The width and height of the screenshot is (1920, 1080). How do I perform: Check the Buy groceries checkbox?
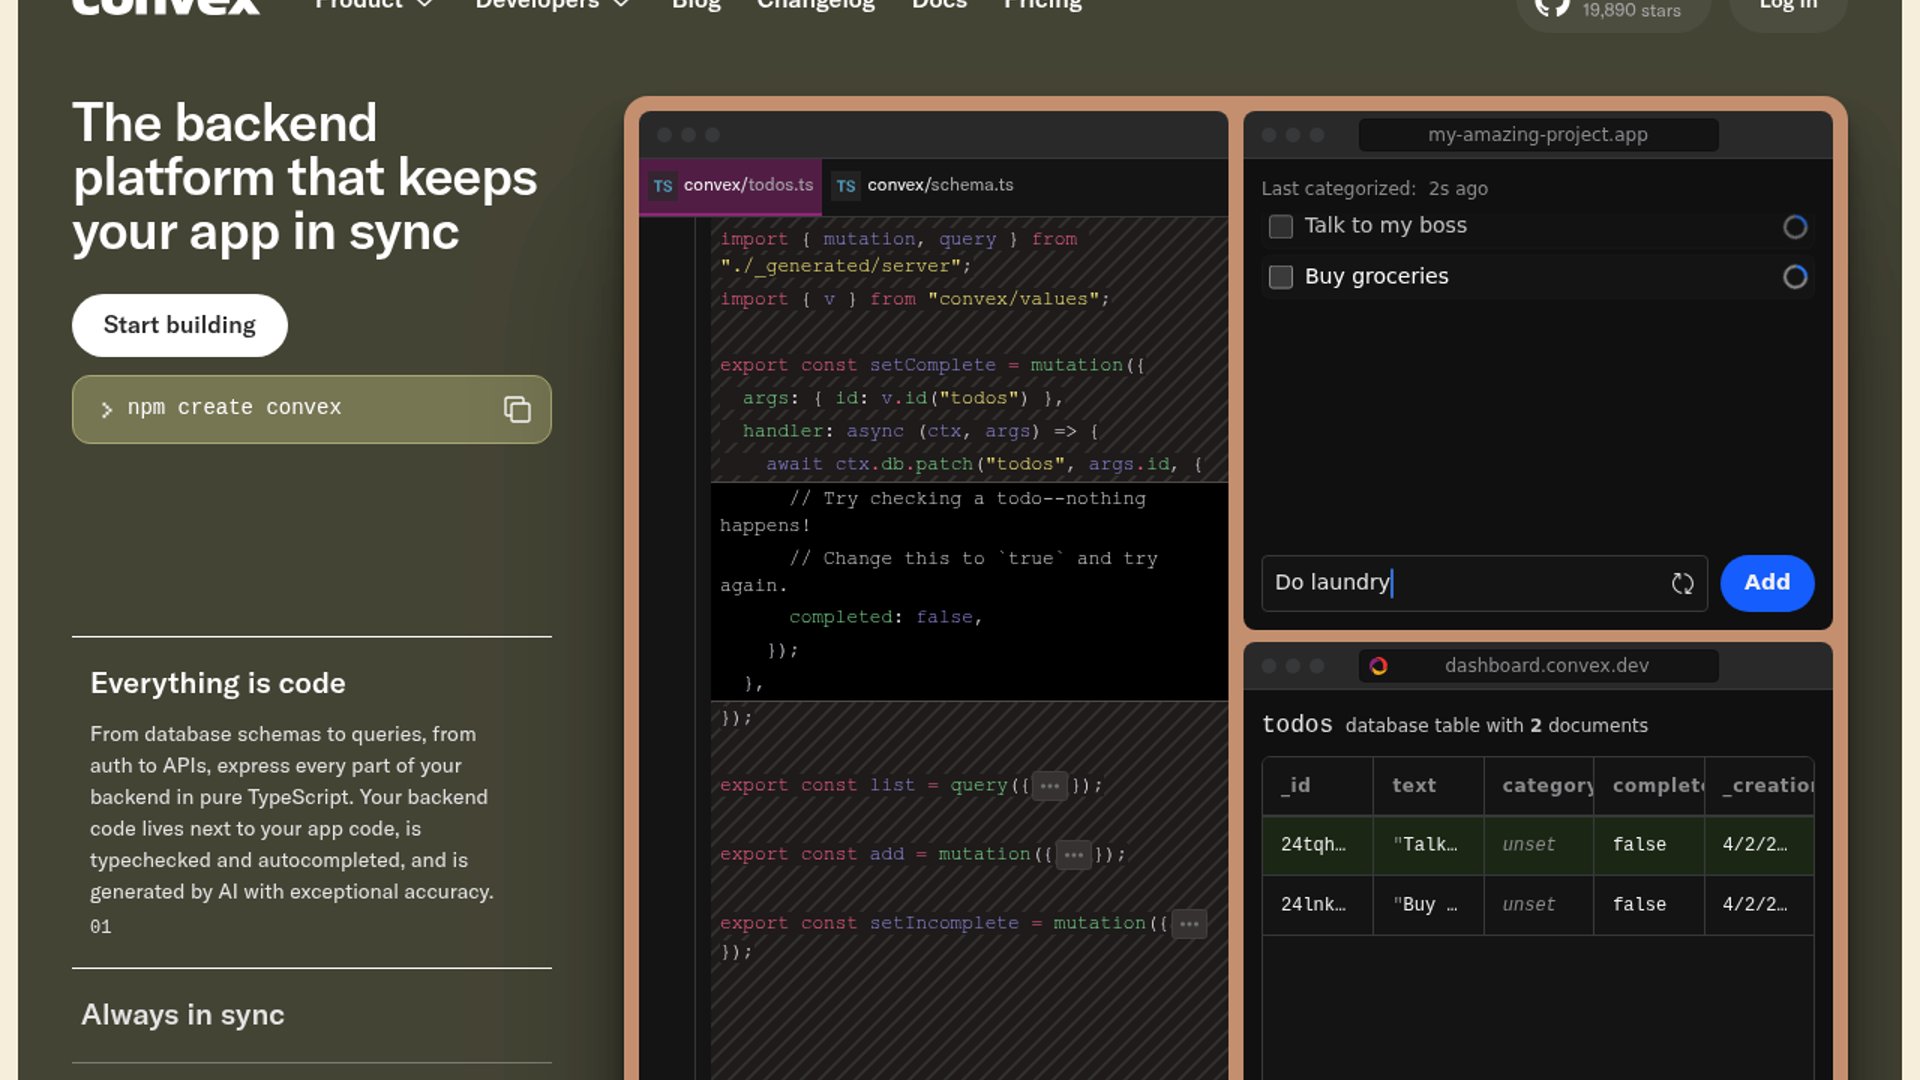pyautogui.click(x=1280, y=277)
